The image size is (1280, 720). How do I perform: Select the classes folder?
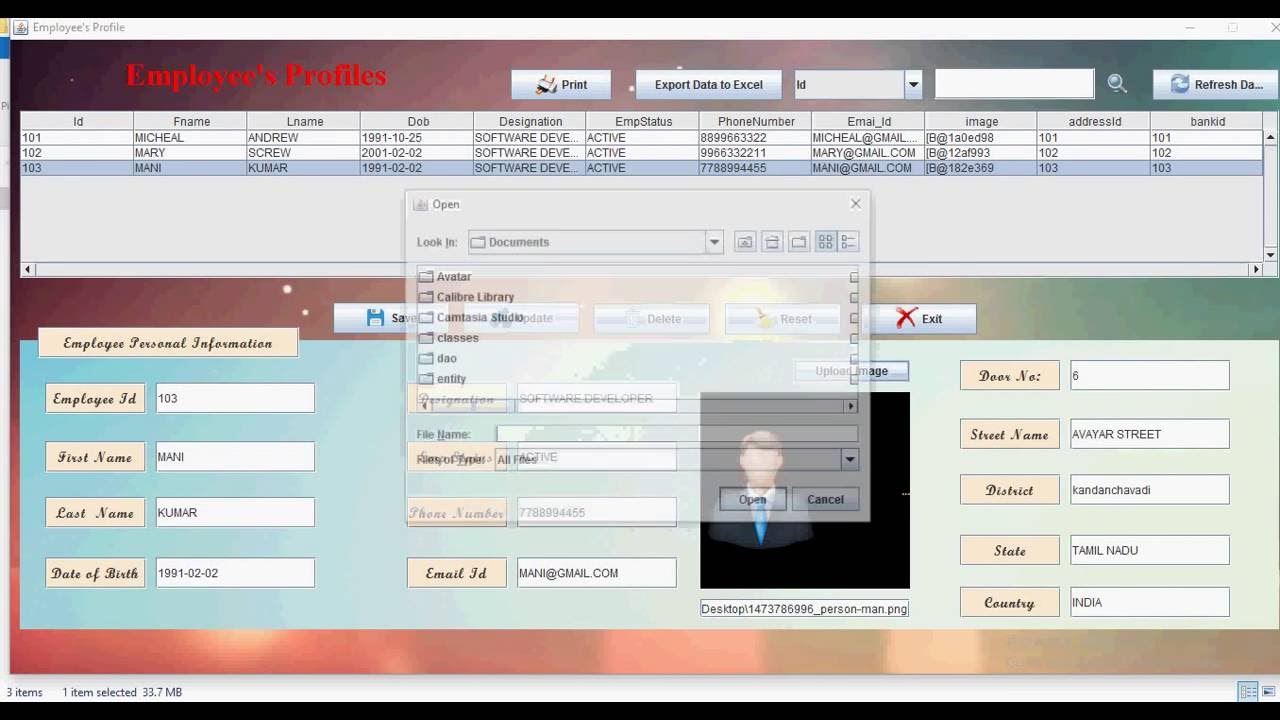(448, 338)
